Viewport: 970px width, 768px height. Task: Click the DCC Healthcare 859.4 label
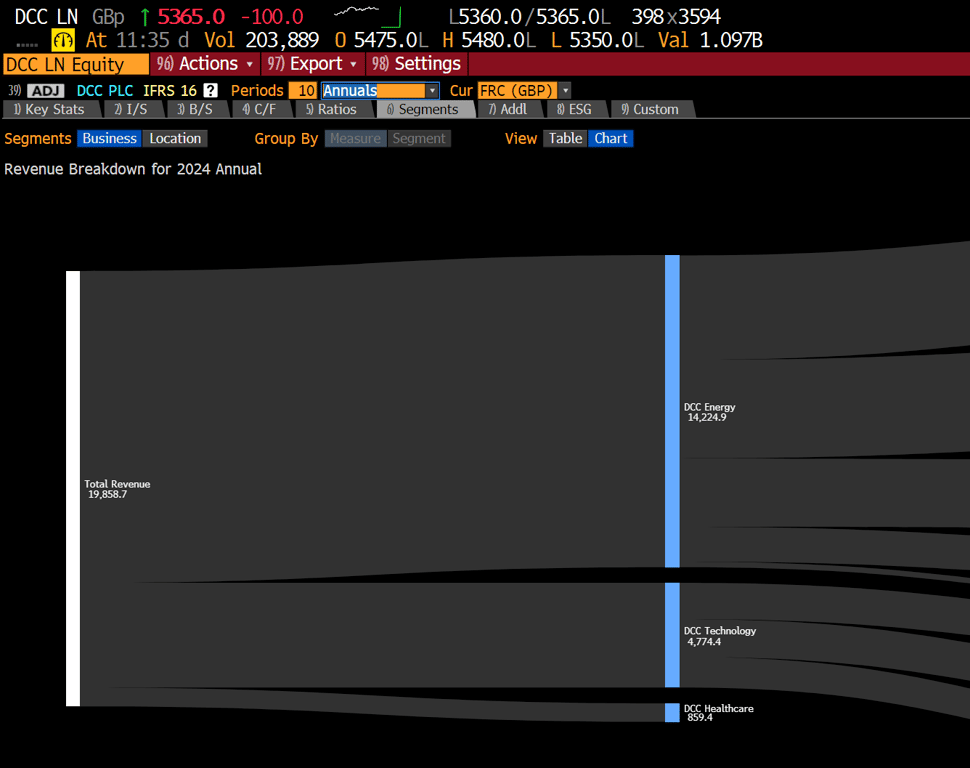click(718, 713)
